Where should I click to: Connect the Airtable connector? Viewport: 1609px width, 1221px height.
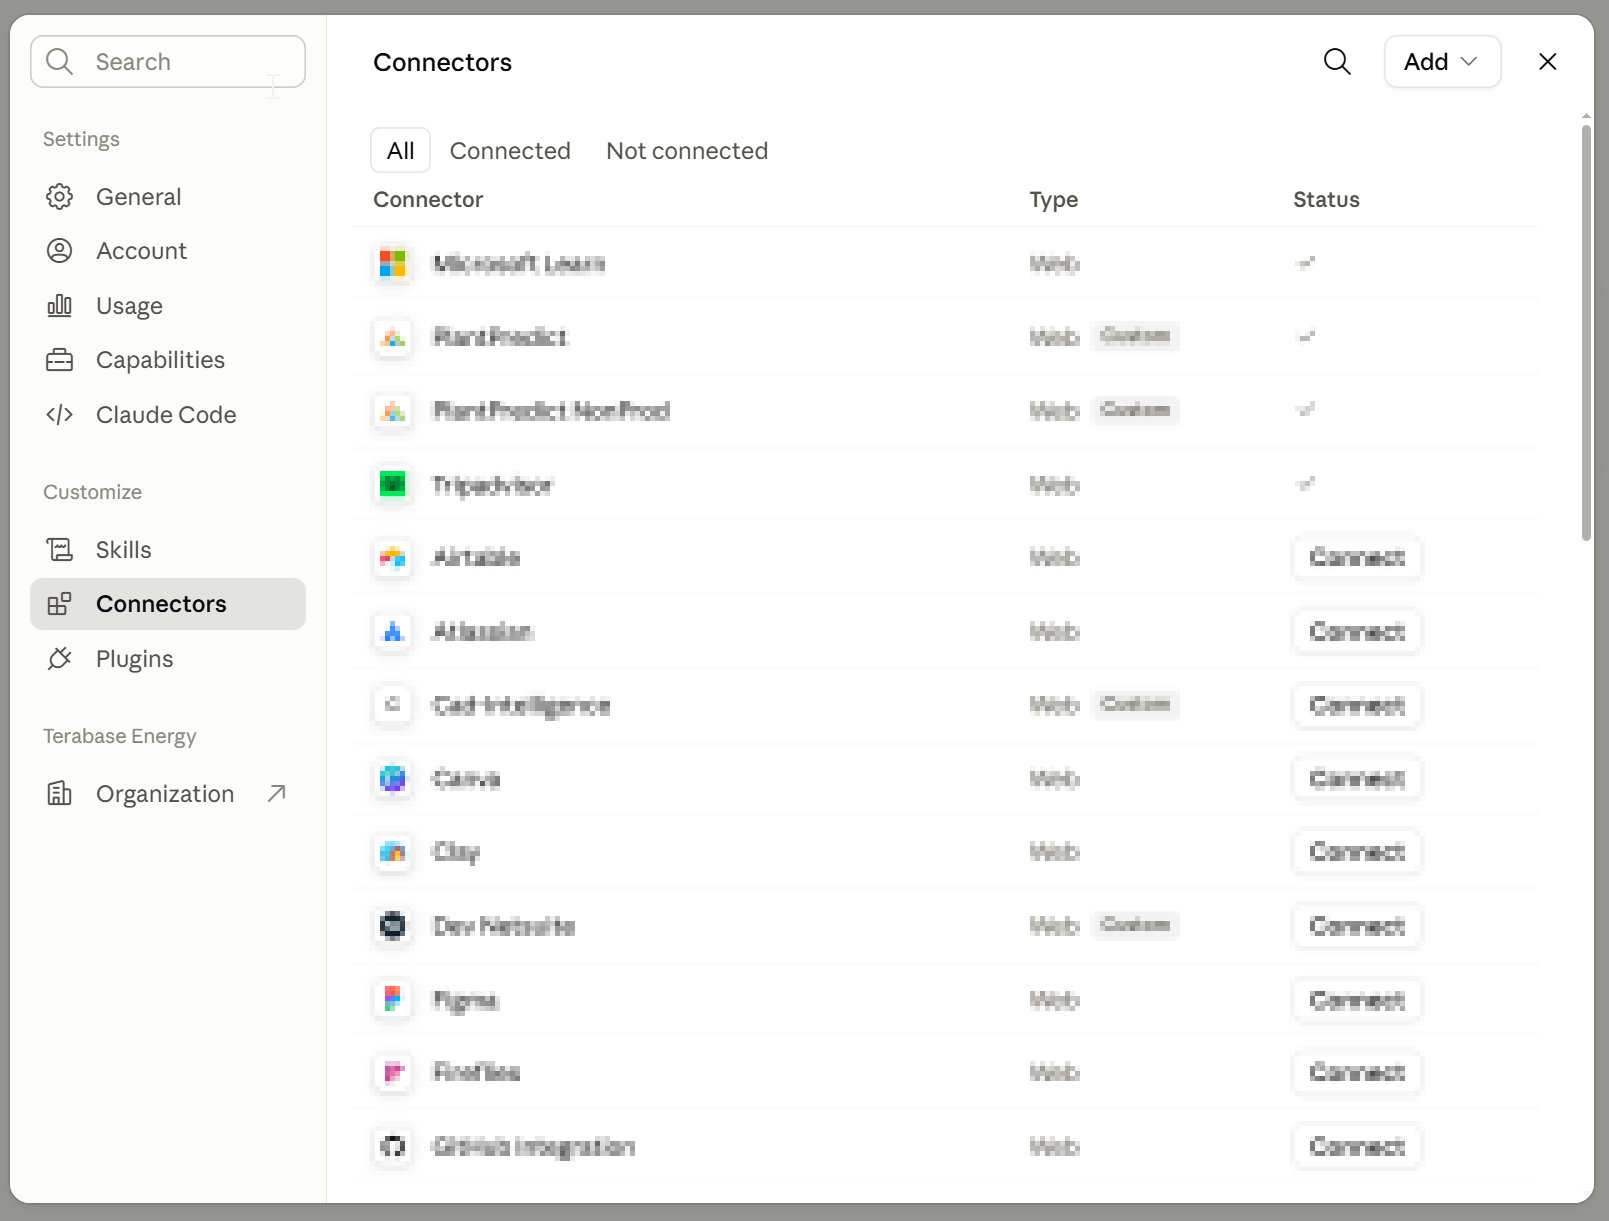coord(1357,558)
